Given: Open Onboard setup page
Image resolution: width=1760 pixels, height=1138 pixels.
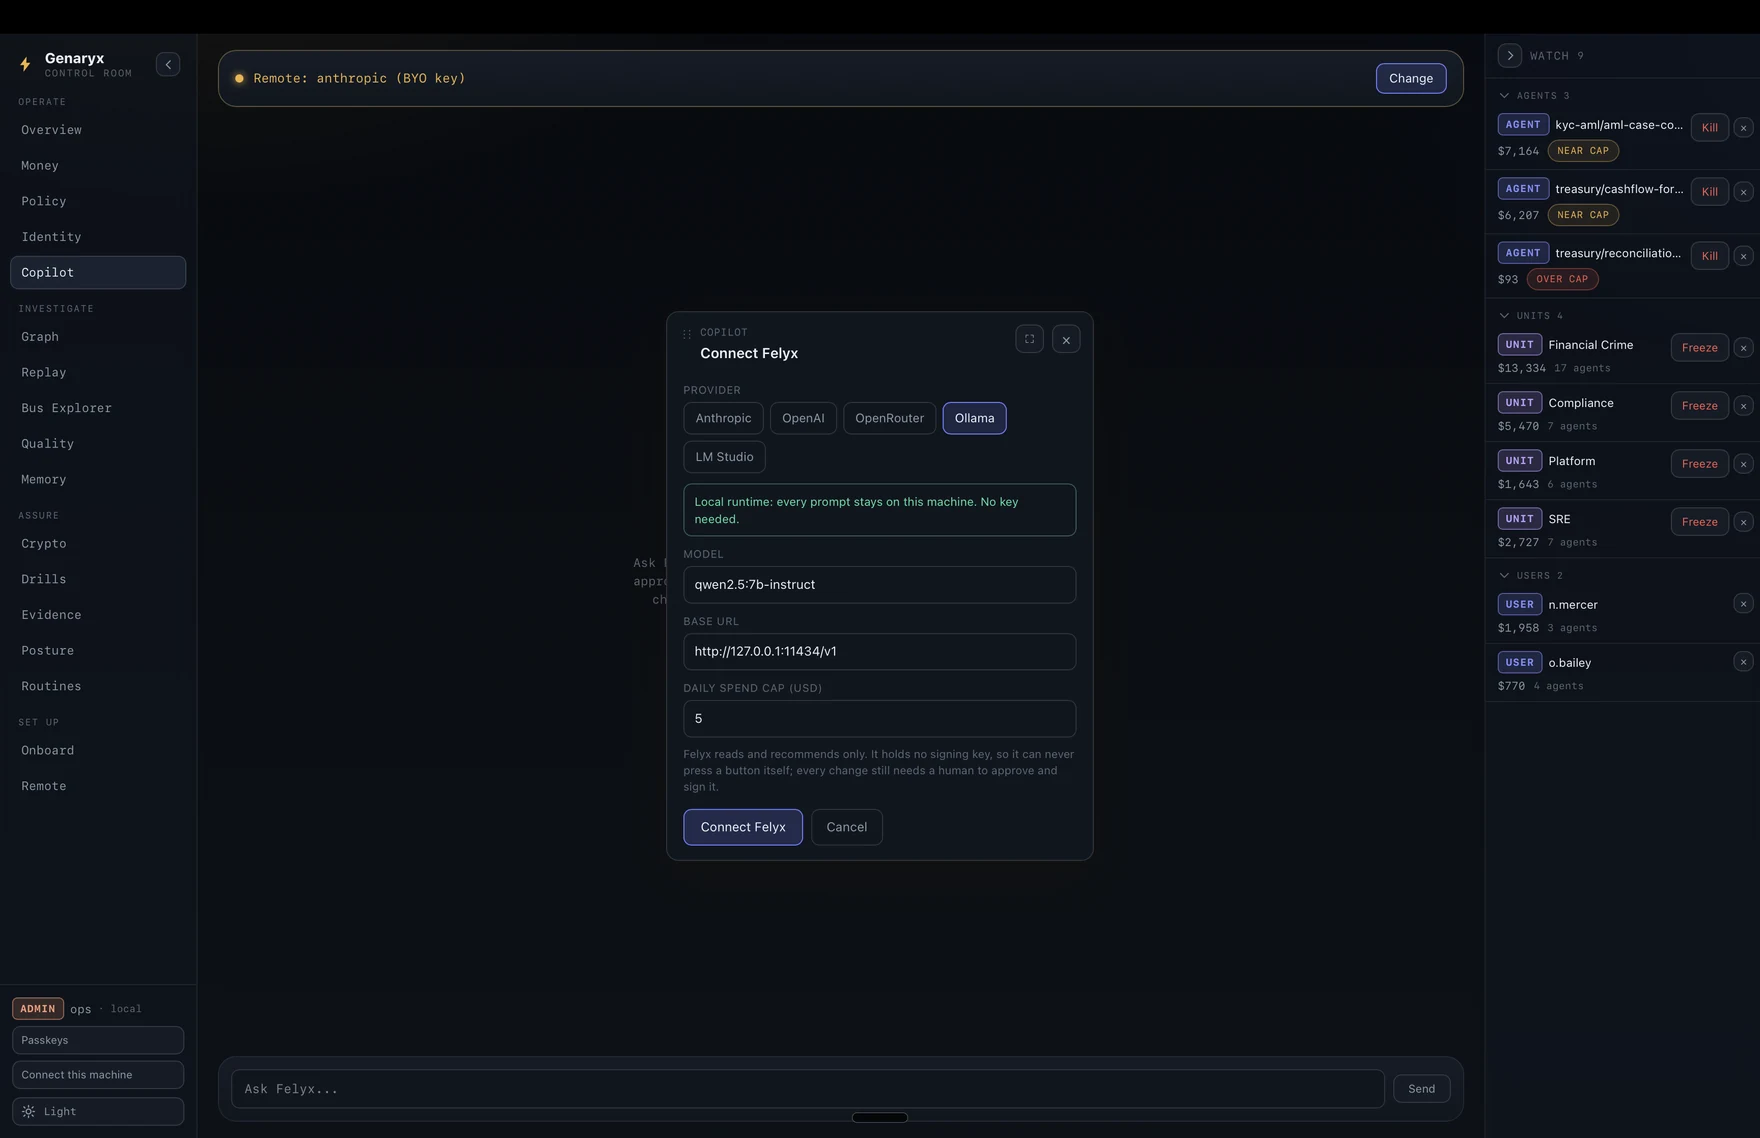Looking at the screenshot, I should point(98,751).
